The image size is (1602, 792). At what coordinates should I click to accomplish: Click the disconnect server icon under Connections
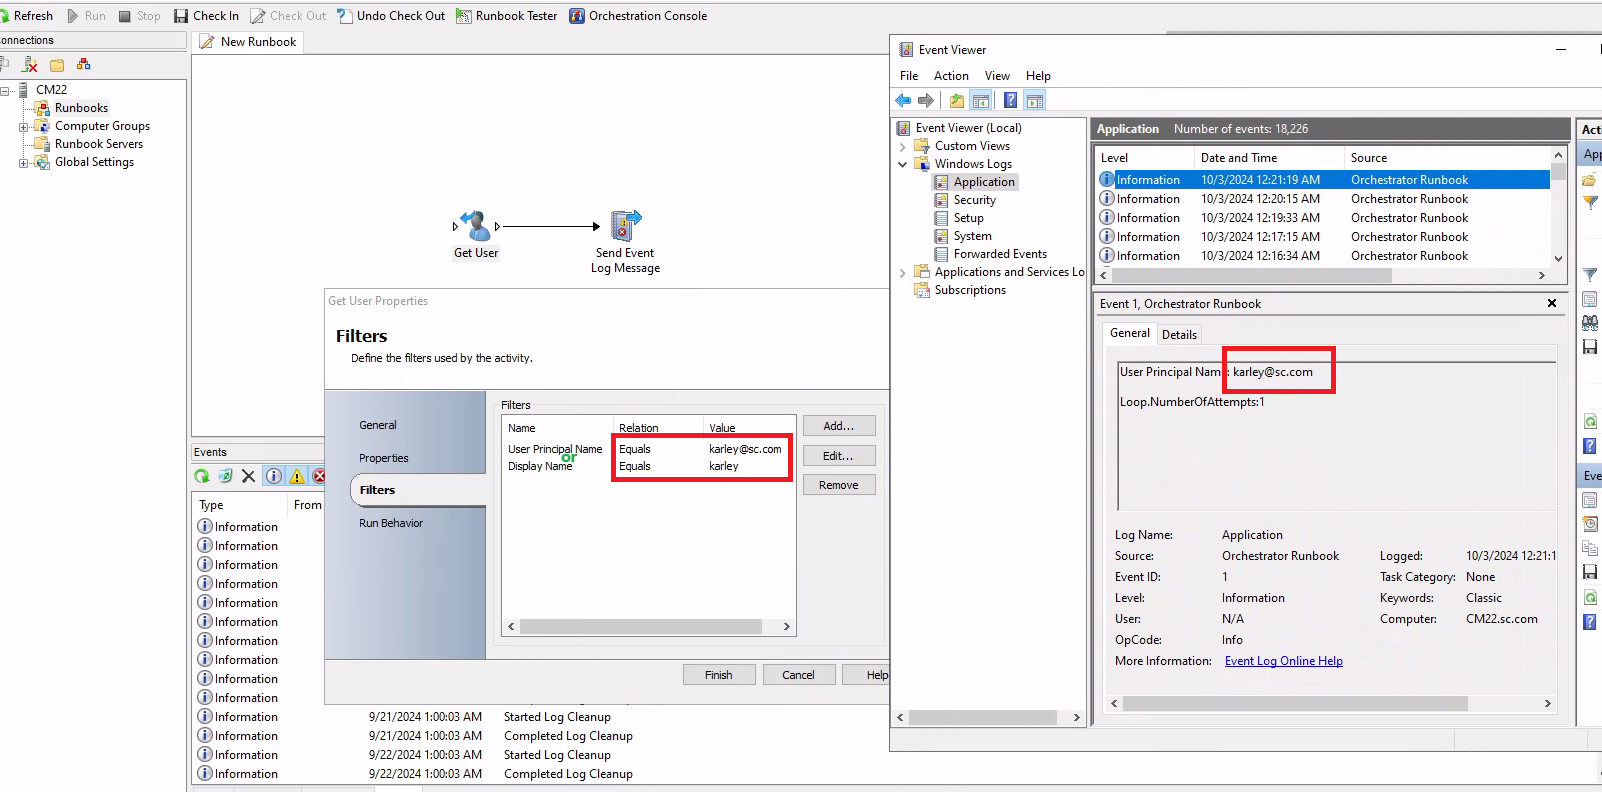point(30,65)
